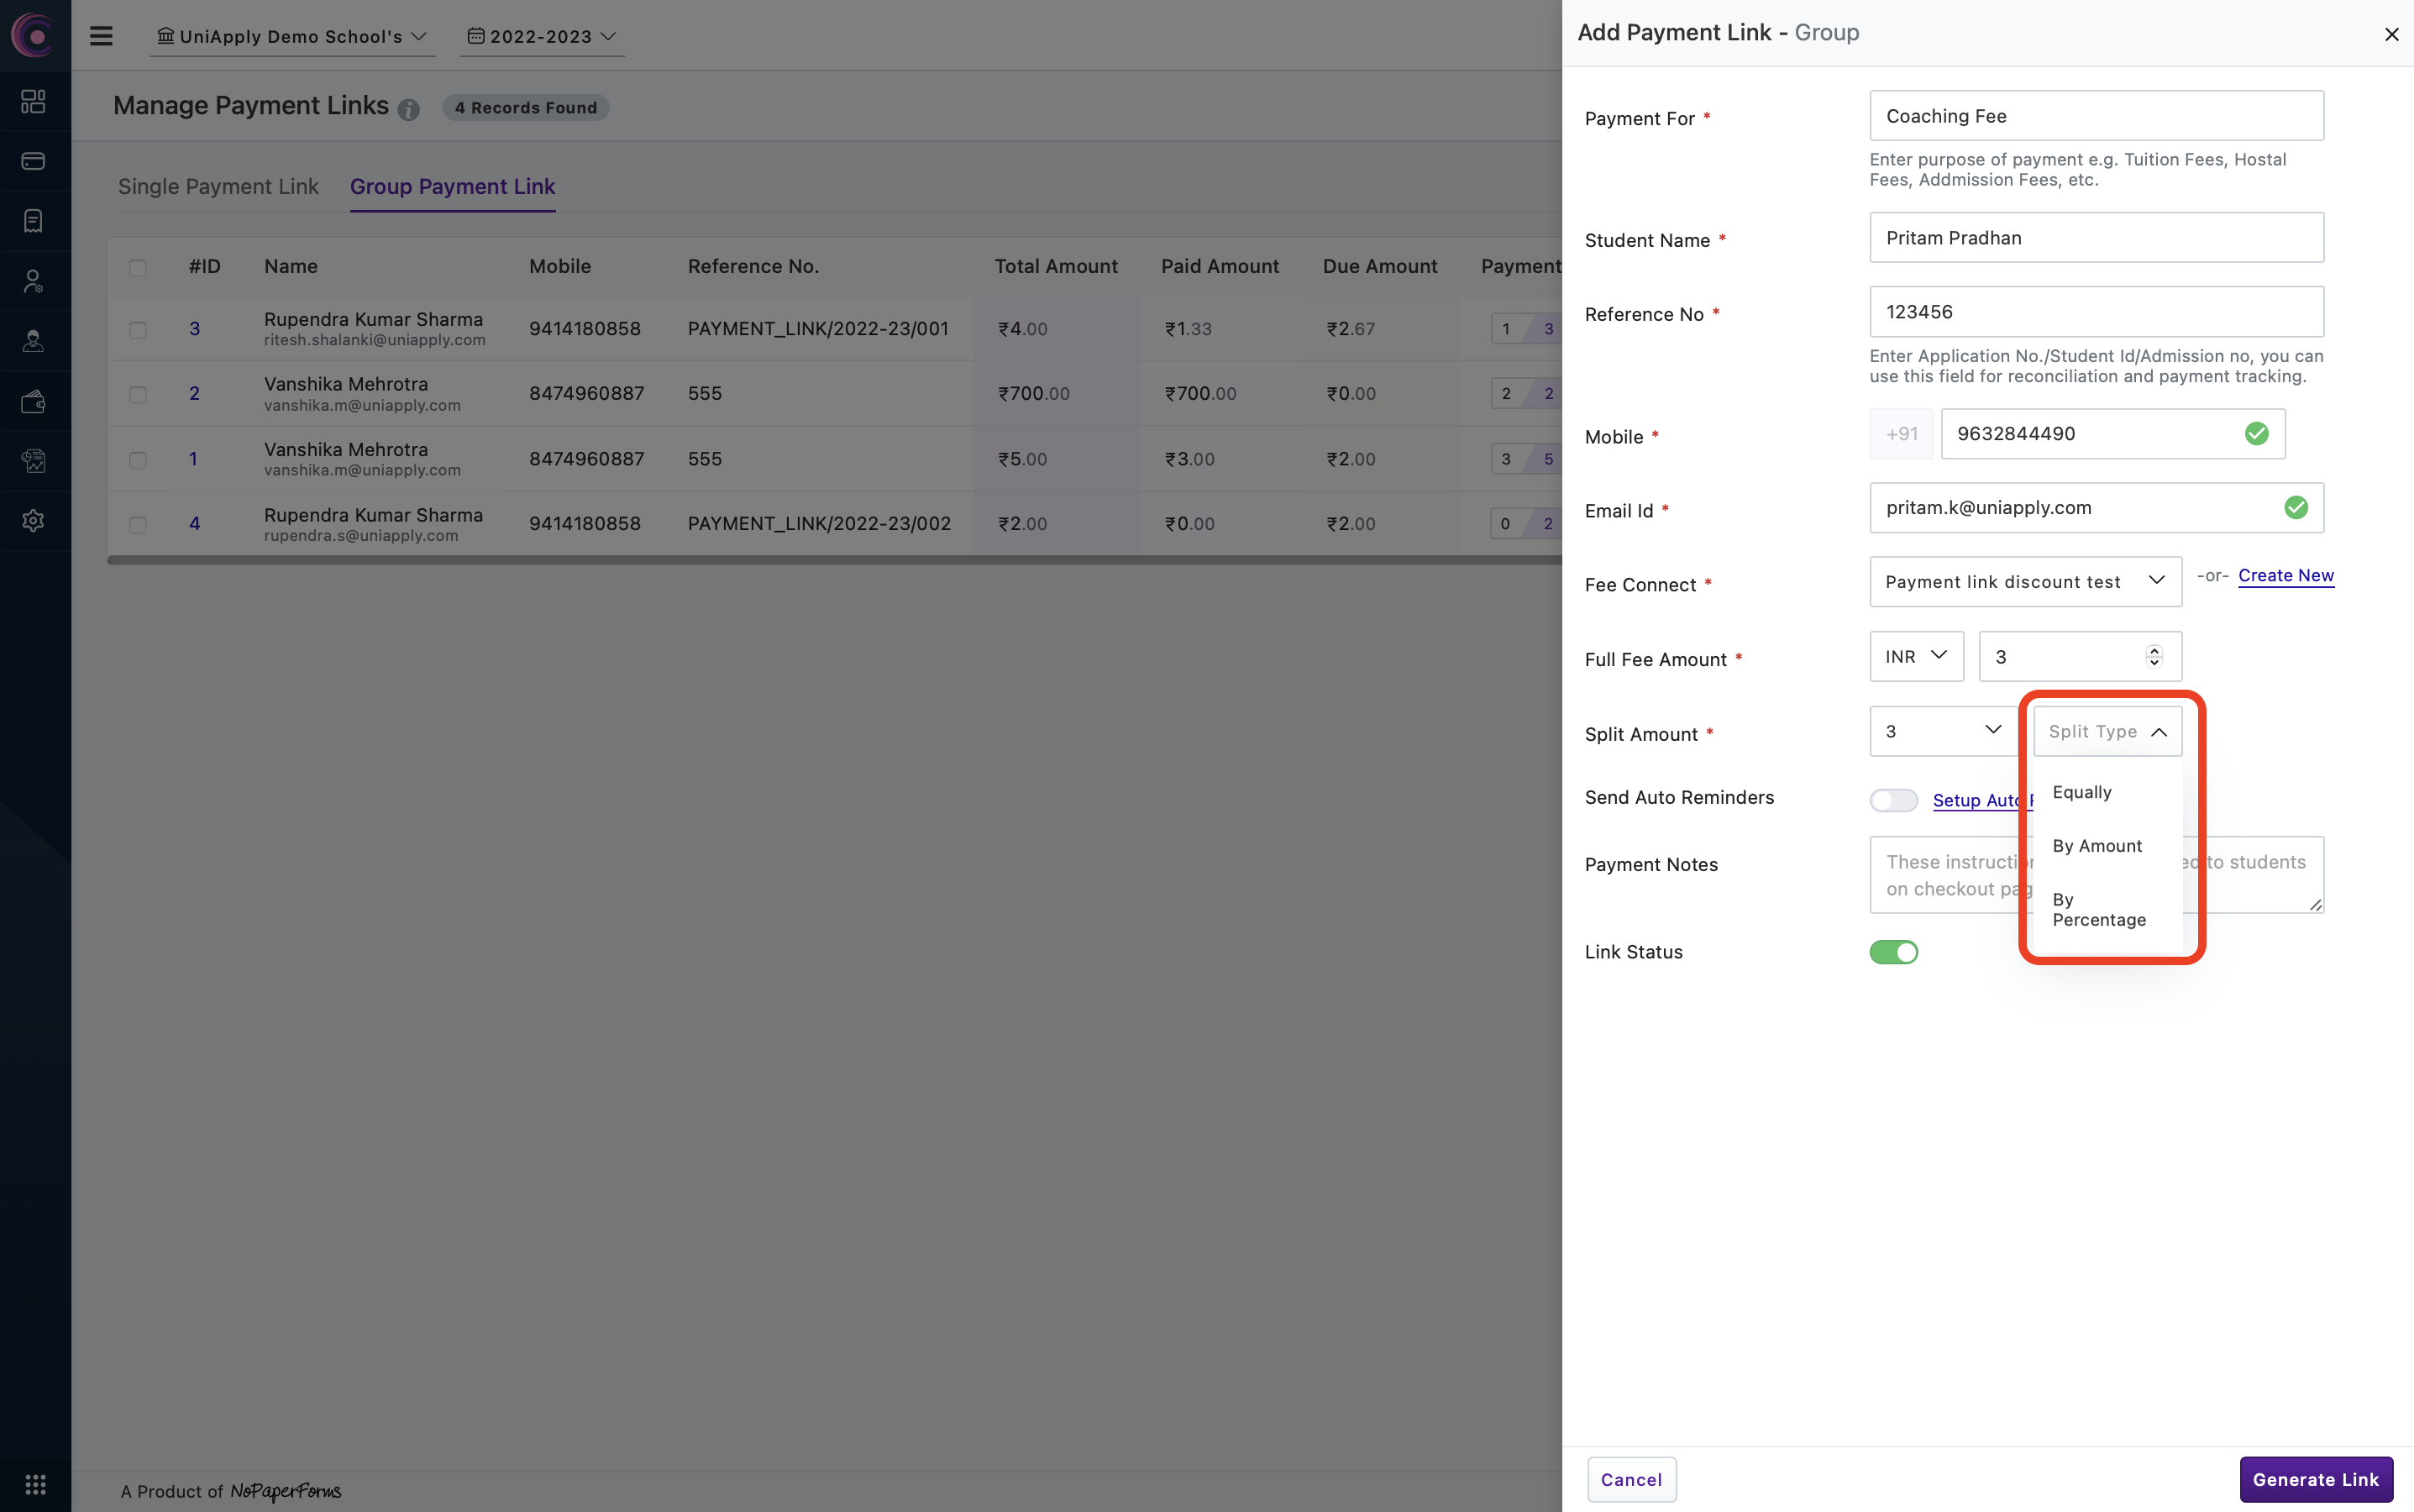Screen dimensions: 2414x1512
Task: Switch to Single Payment Link tab
Action: [218, 187]
